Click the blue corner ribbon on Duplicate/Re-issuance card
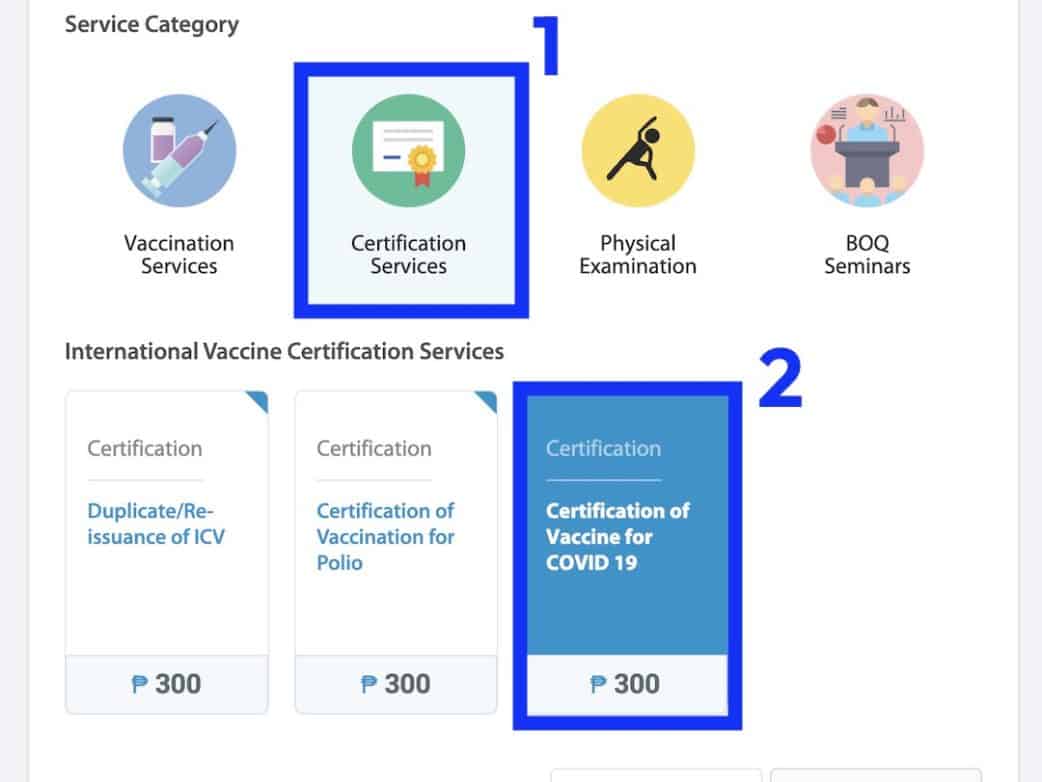This screenshot has width=1042, height=782. coord(258,401)
